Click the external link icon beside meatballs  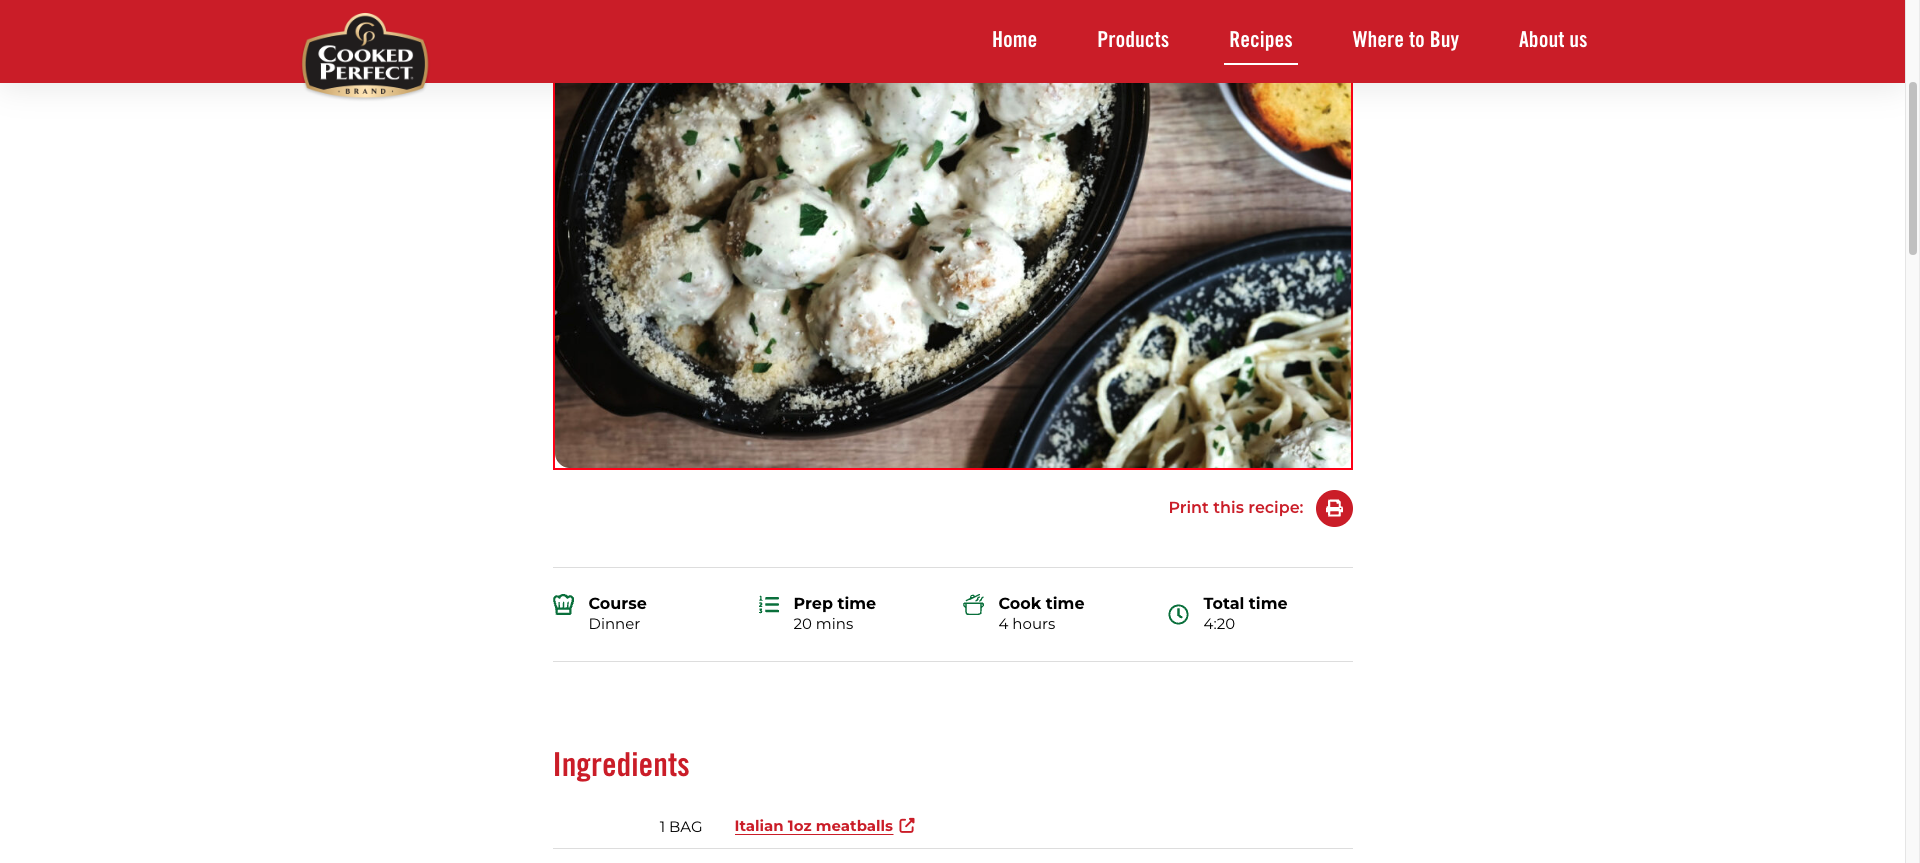point(907,825)
